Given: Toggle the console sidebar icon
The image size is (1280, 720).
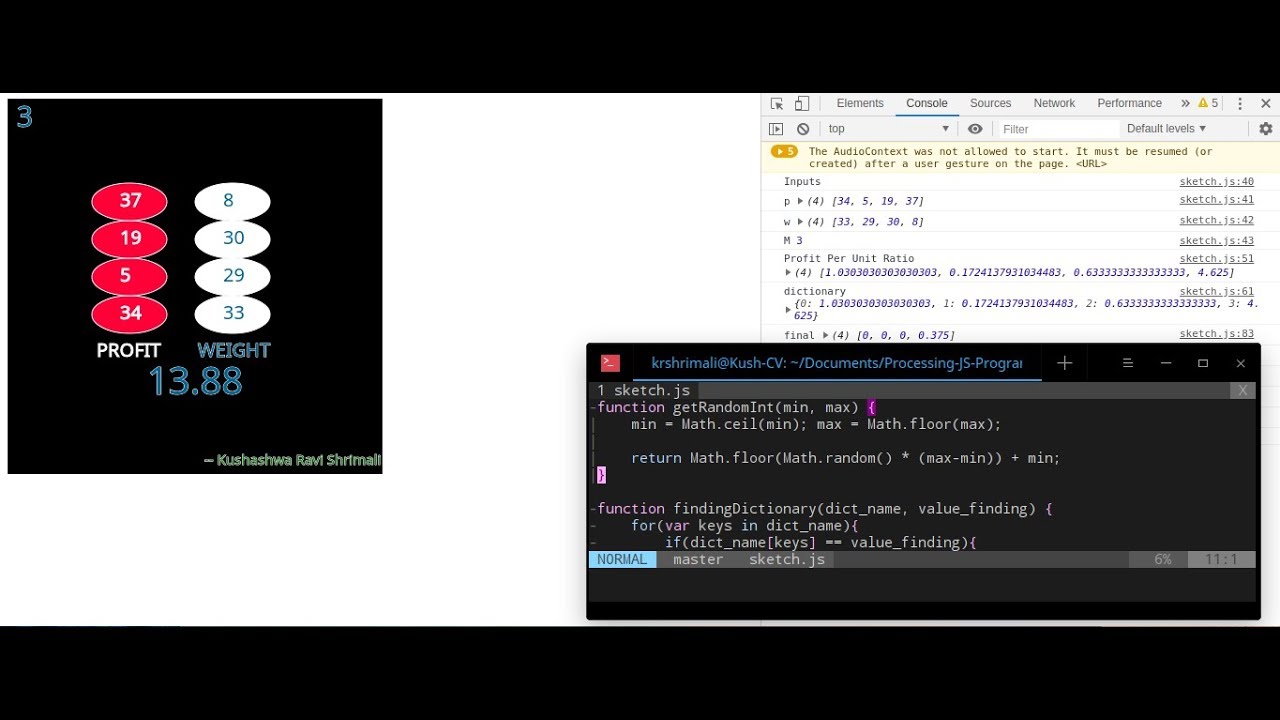Looking at the screenshot, I should click(x=776, y=129).
